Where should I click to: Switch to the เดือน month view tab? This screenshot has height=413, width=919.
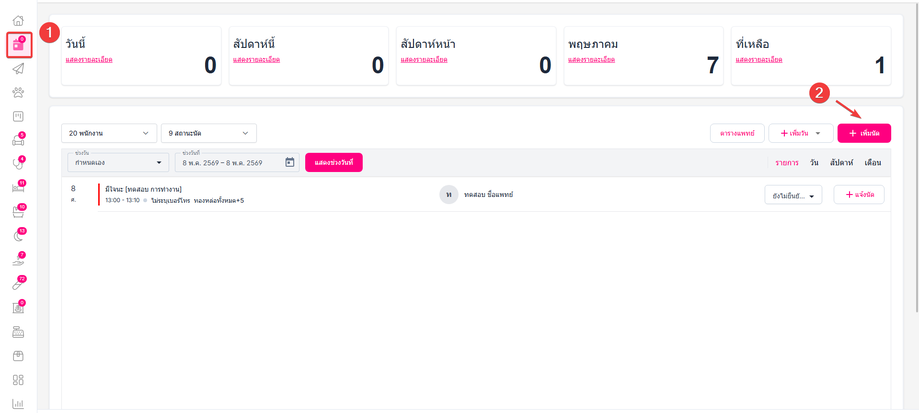click(x=873, y=162)
